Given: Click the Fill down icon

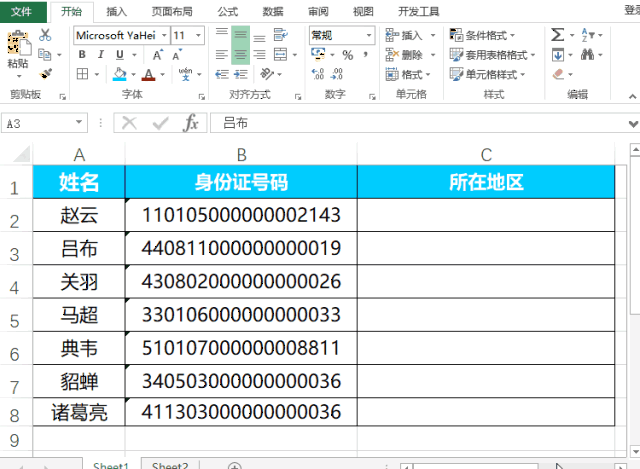Looking at the screenshot, I should [558, 55].
